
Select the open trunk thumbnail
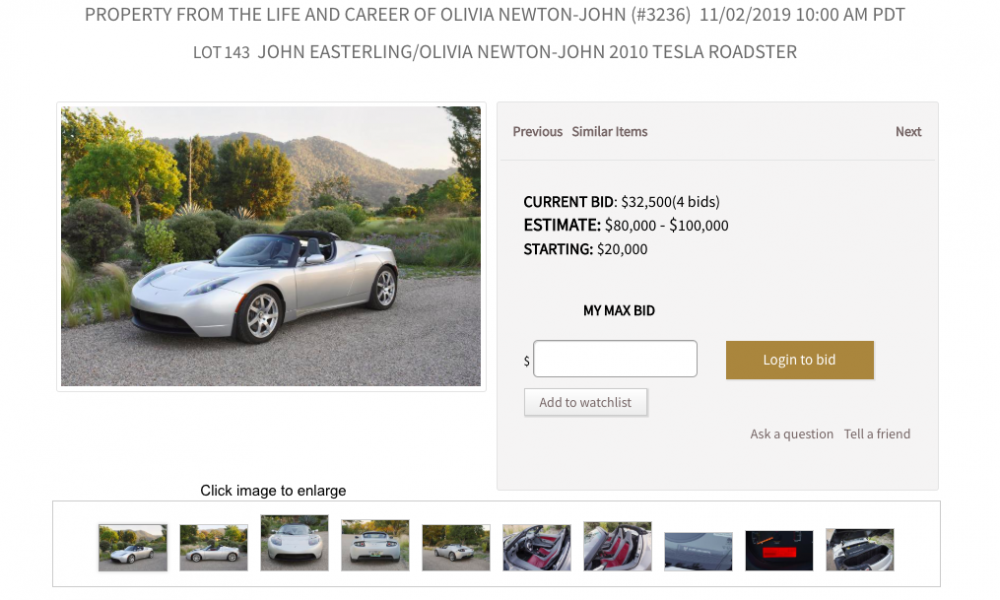(x=860, y=549)
